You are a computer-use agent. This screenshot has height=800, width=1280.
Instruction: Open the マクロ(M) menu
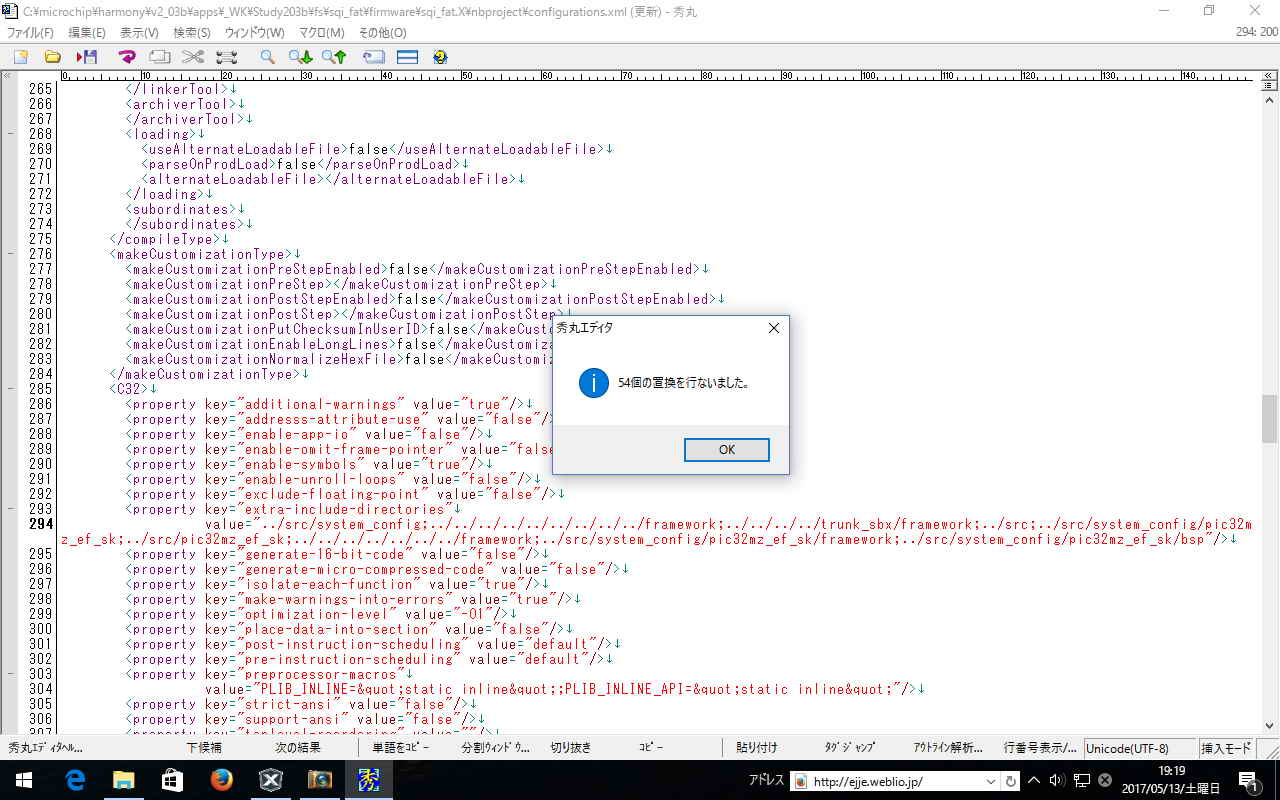(x=321, y=33)
